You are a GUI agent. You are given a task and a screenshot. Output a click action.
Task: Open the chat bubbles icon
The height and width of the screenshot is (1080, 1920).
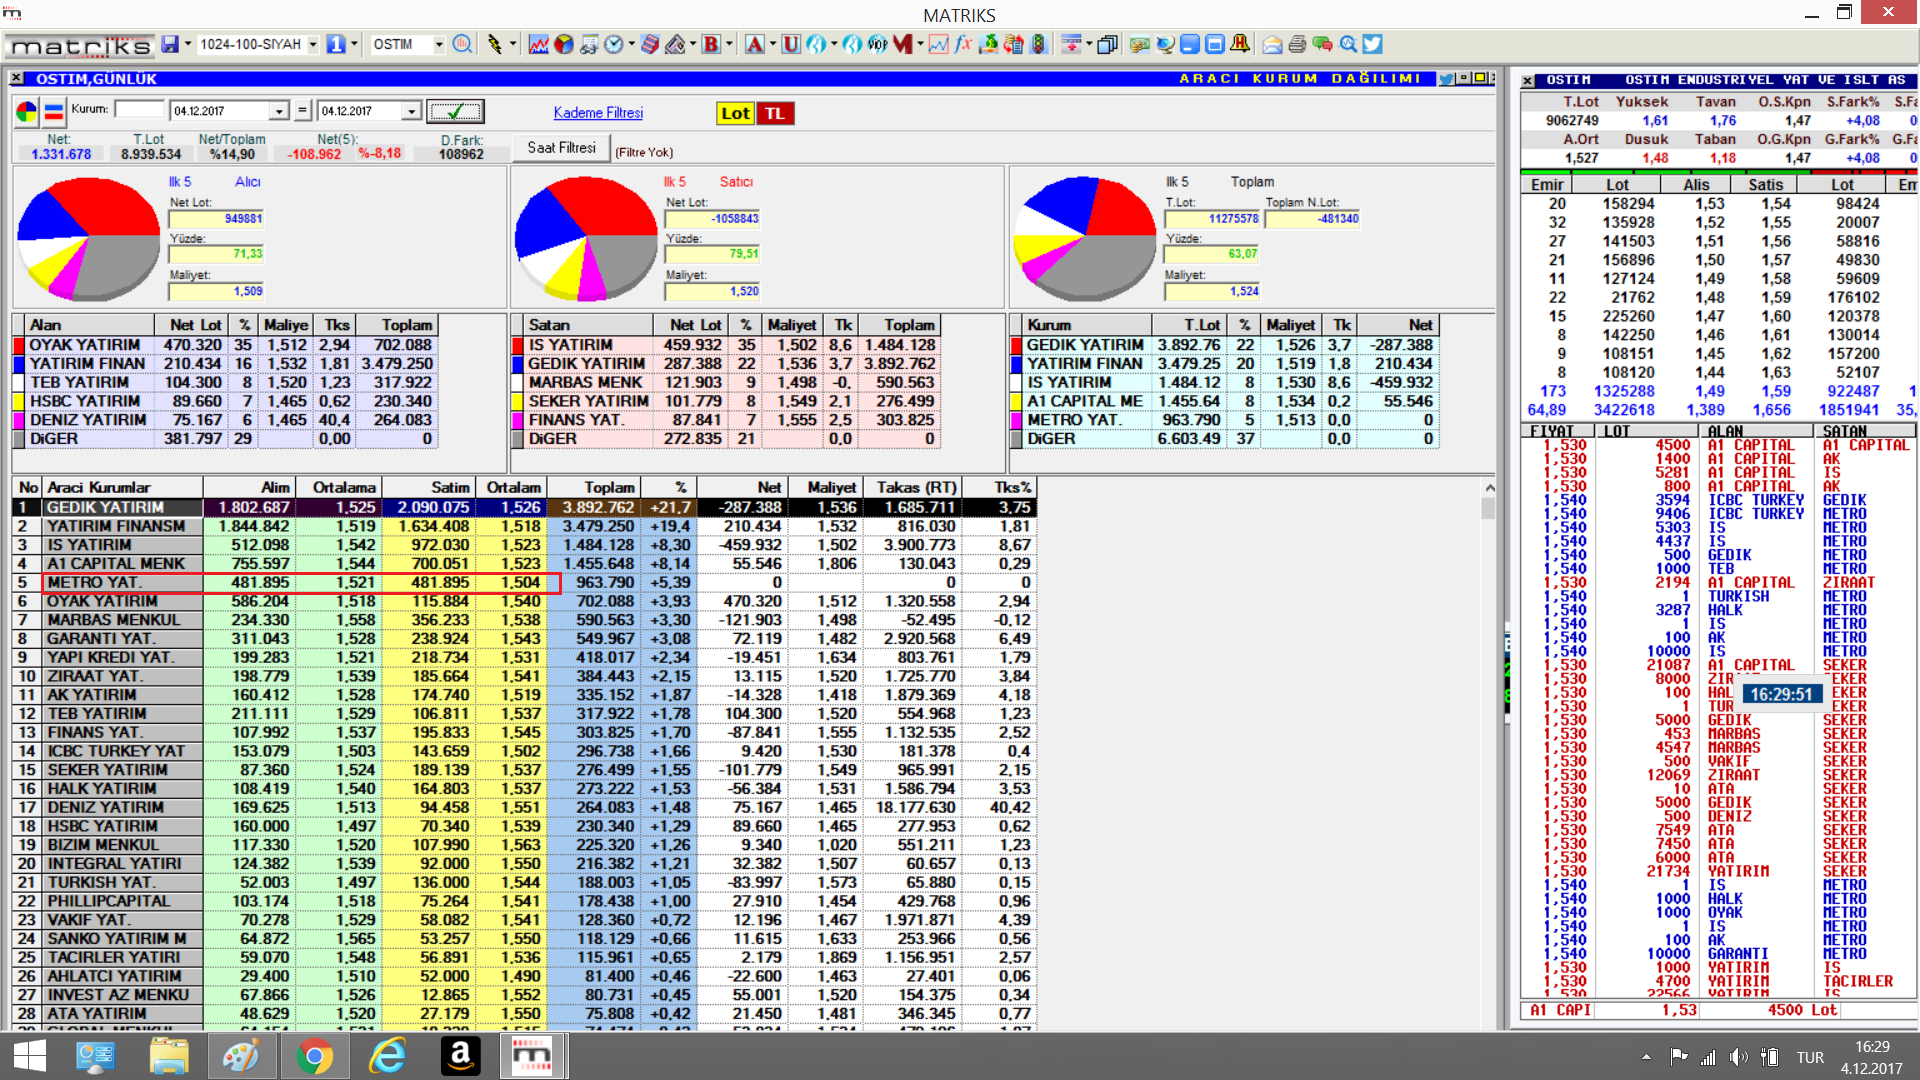[x=1322, y=44]
